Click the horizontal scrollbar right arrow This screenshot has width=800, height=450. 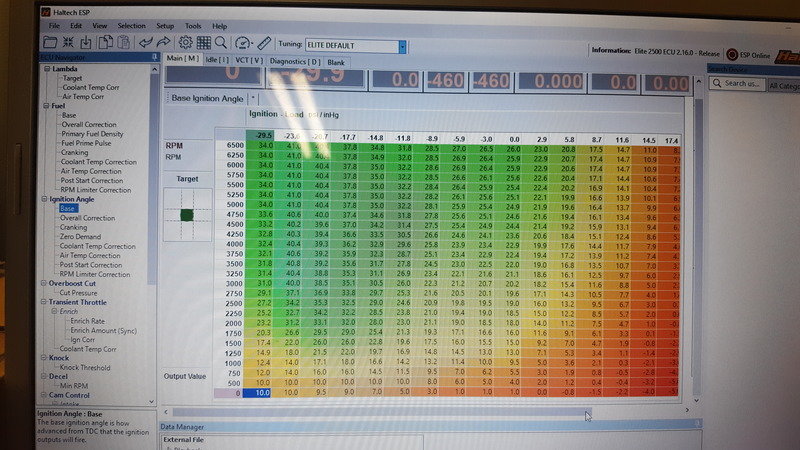click(x=687, y=410)
